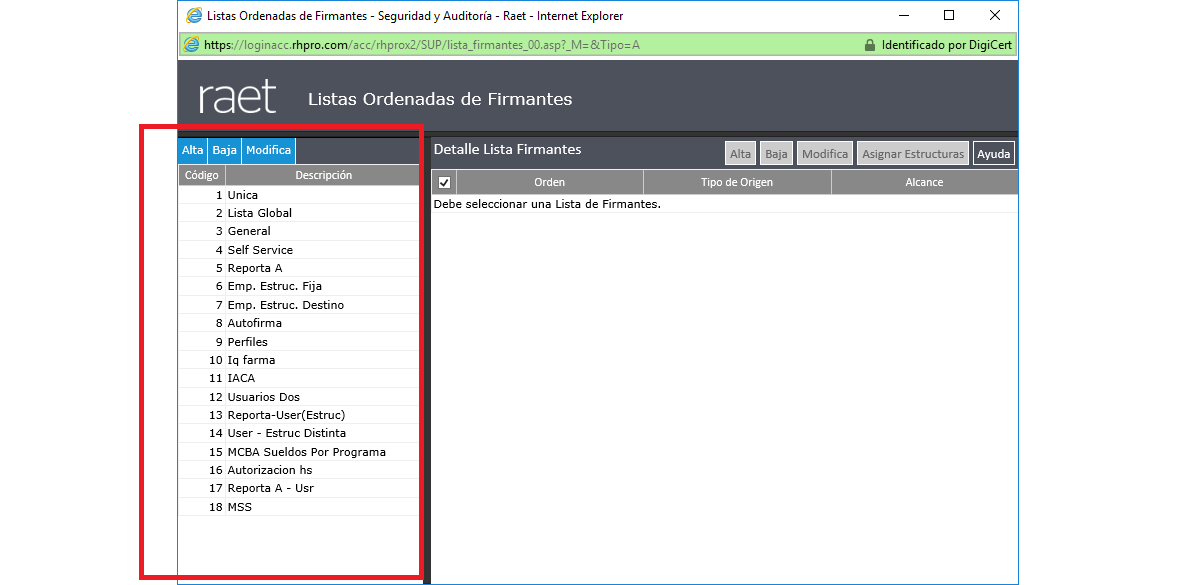Viewport: 1201px width, 585px height.
Task: Select the list row 'MCBA Sueldos Por Programa'
Action: (x=299, y=452)
